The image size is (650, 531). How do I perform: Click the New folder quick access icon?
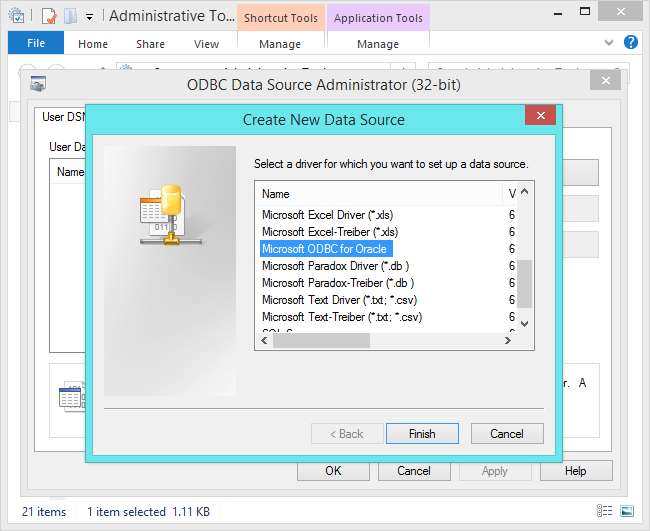(70, 16)
